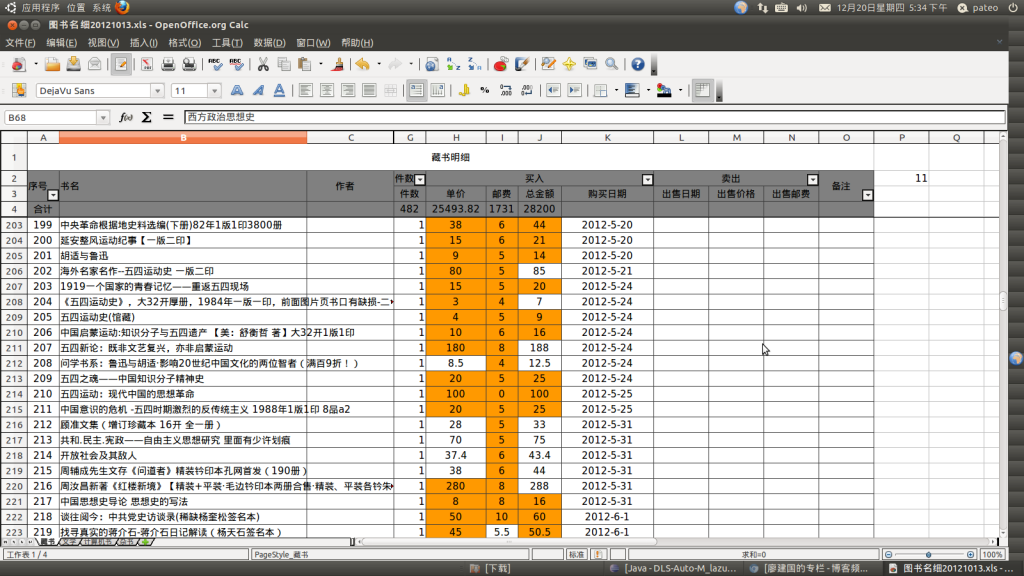Open the Zoom magnifier icon
Image resolution: width=1024 pixels, height=576 pixels.
click(611, 64)
